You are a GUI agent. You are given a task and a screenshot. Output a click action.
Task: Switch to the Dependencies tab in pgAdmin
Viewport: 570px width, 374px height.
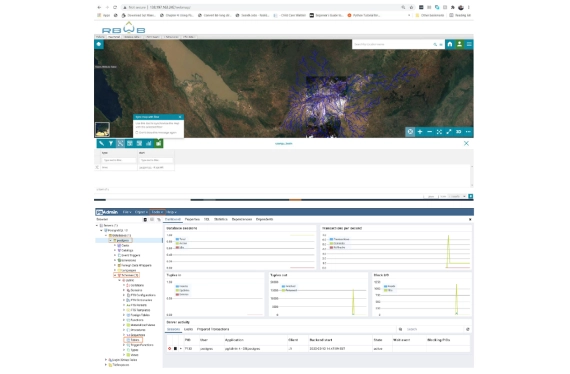[242, 219]
